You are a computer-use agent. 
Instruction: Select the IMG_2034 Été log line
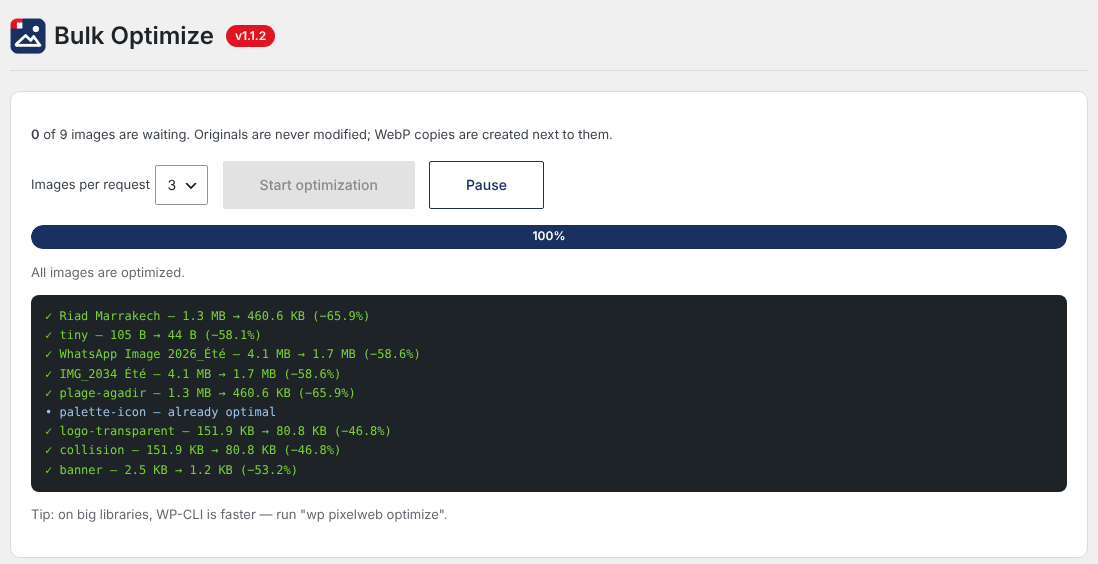(192, 373)
